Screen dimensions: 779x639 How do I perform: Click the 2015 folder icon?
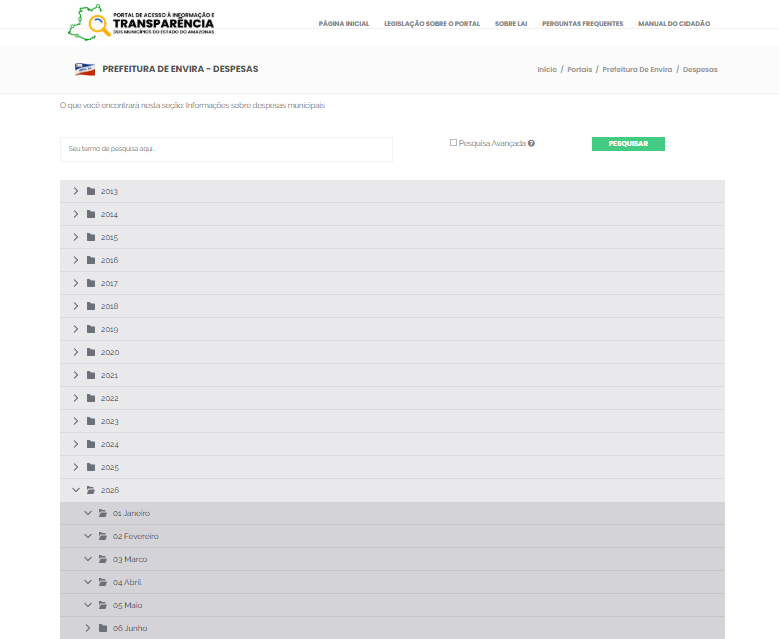91,237
